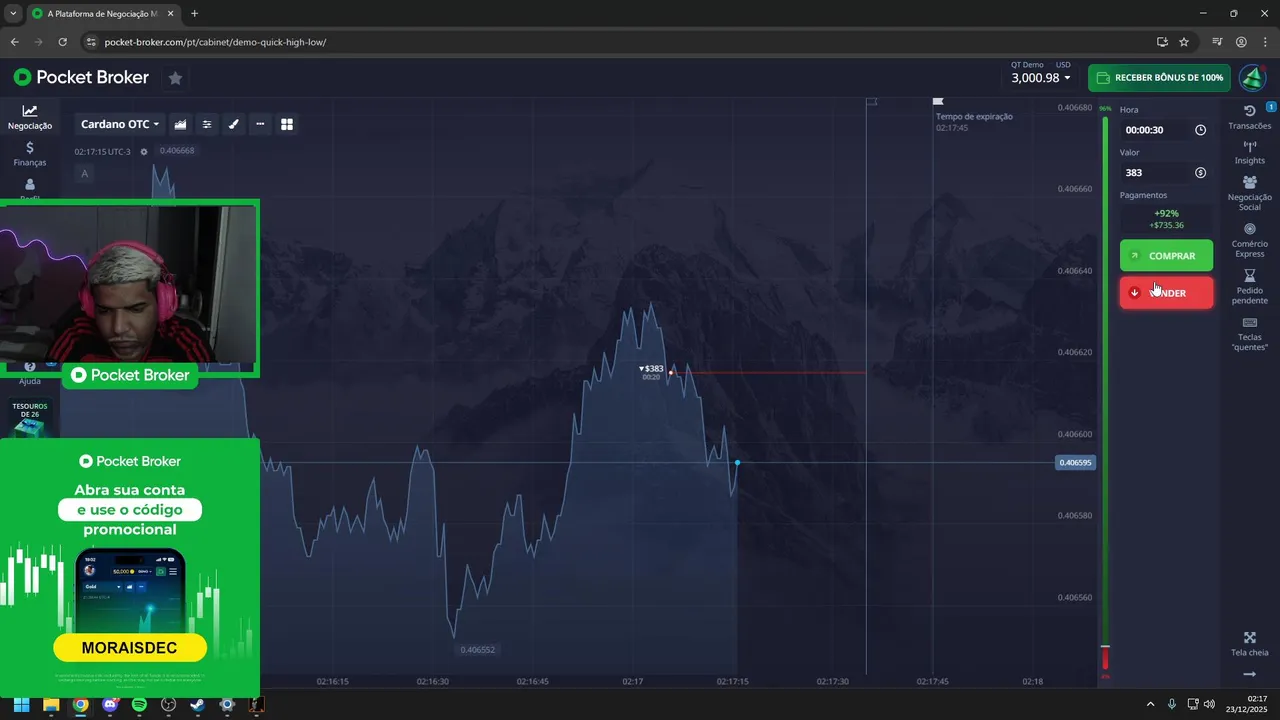Open the multi-chart grid layout icon

pyautogui.click(x=287, y=124)
